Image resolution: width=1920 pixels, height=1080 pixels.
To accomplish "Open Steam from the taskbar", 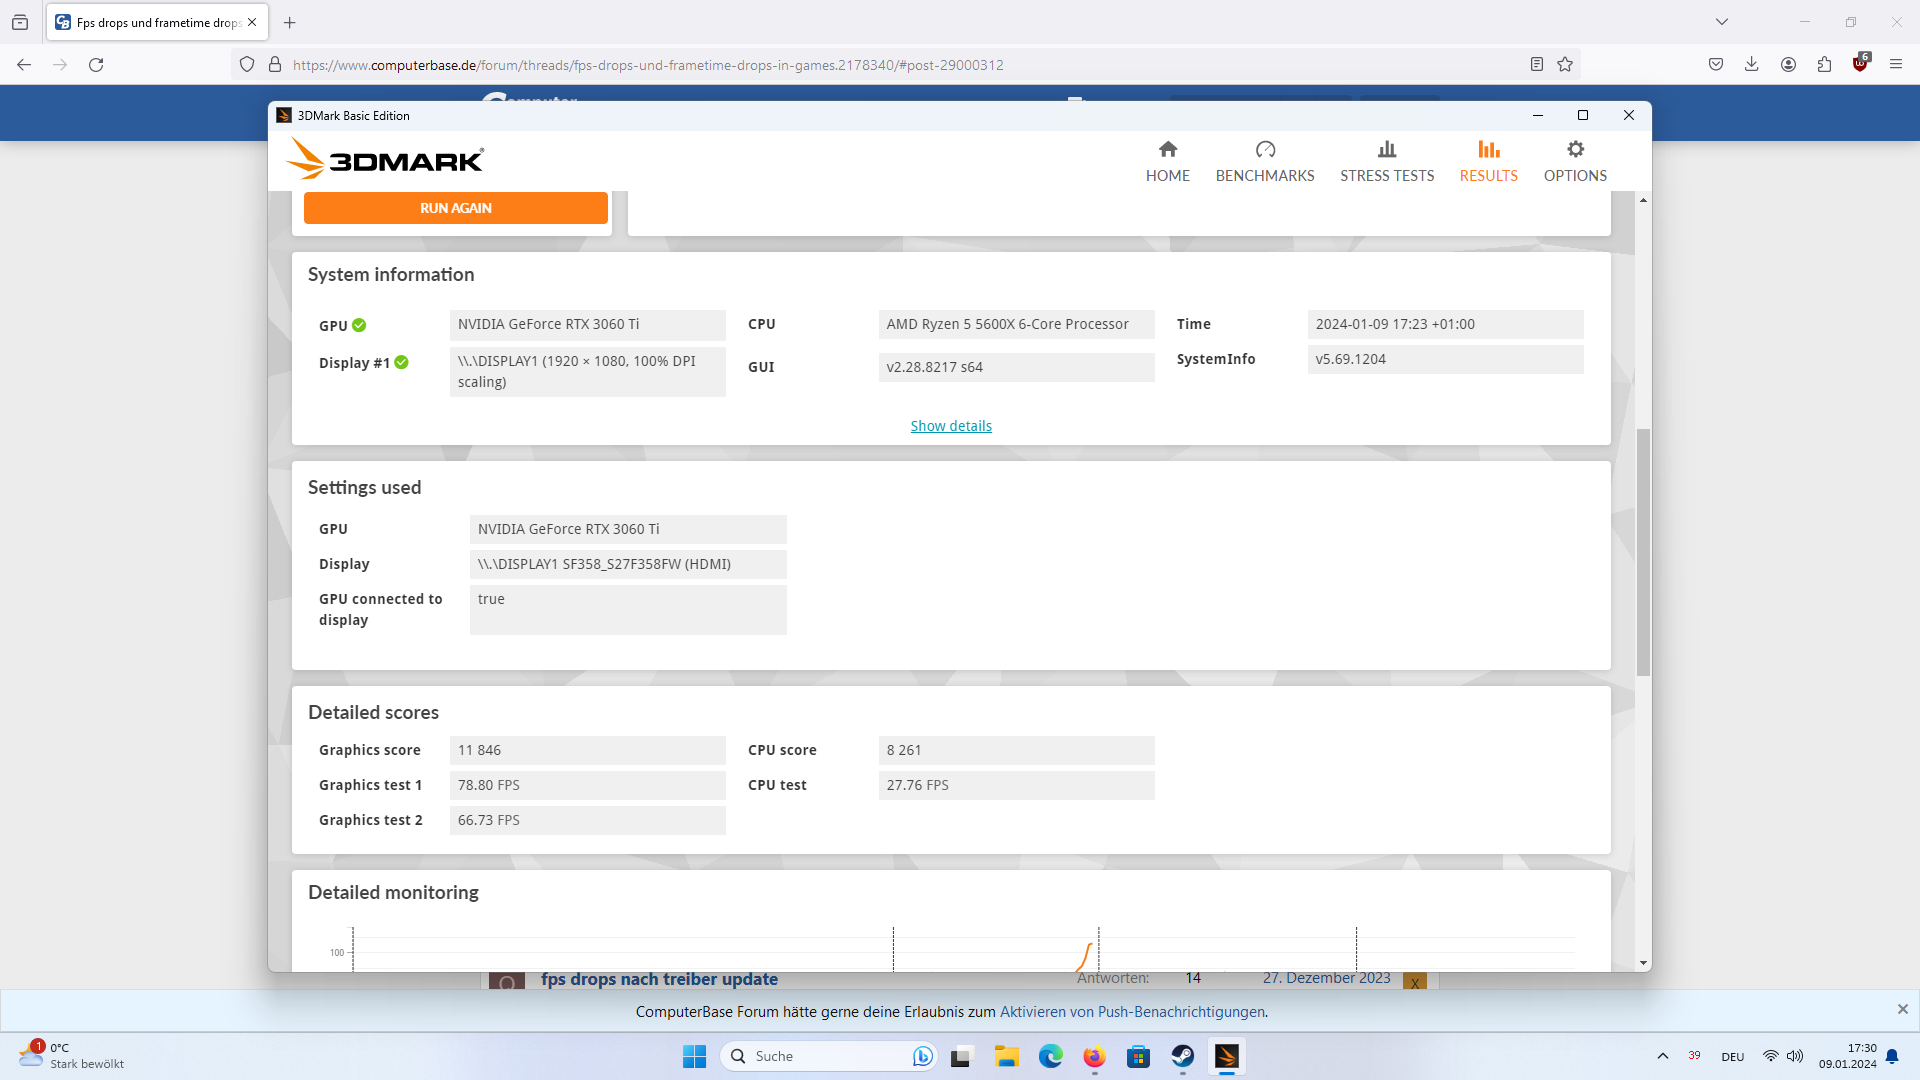I will pos(1182,1056).
